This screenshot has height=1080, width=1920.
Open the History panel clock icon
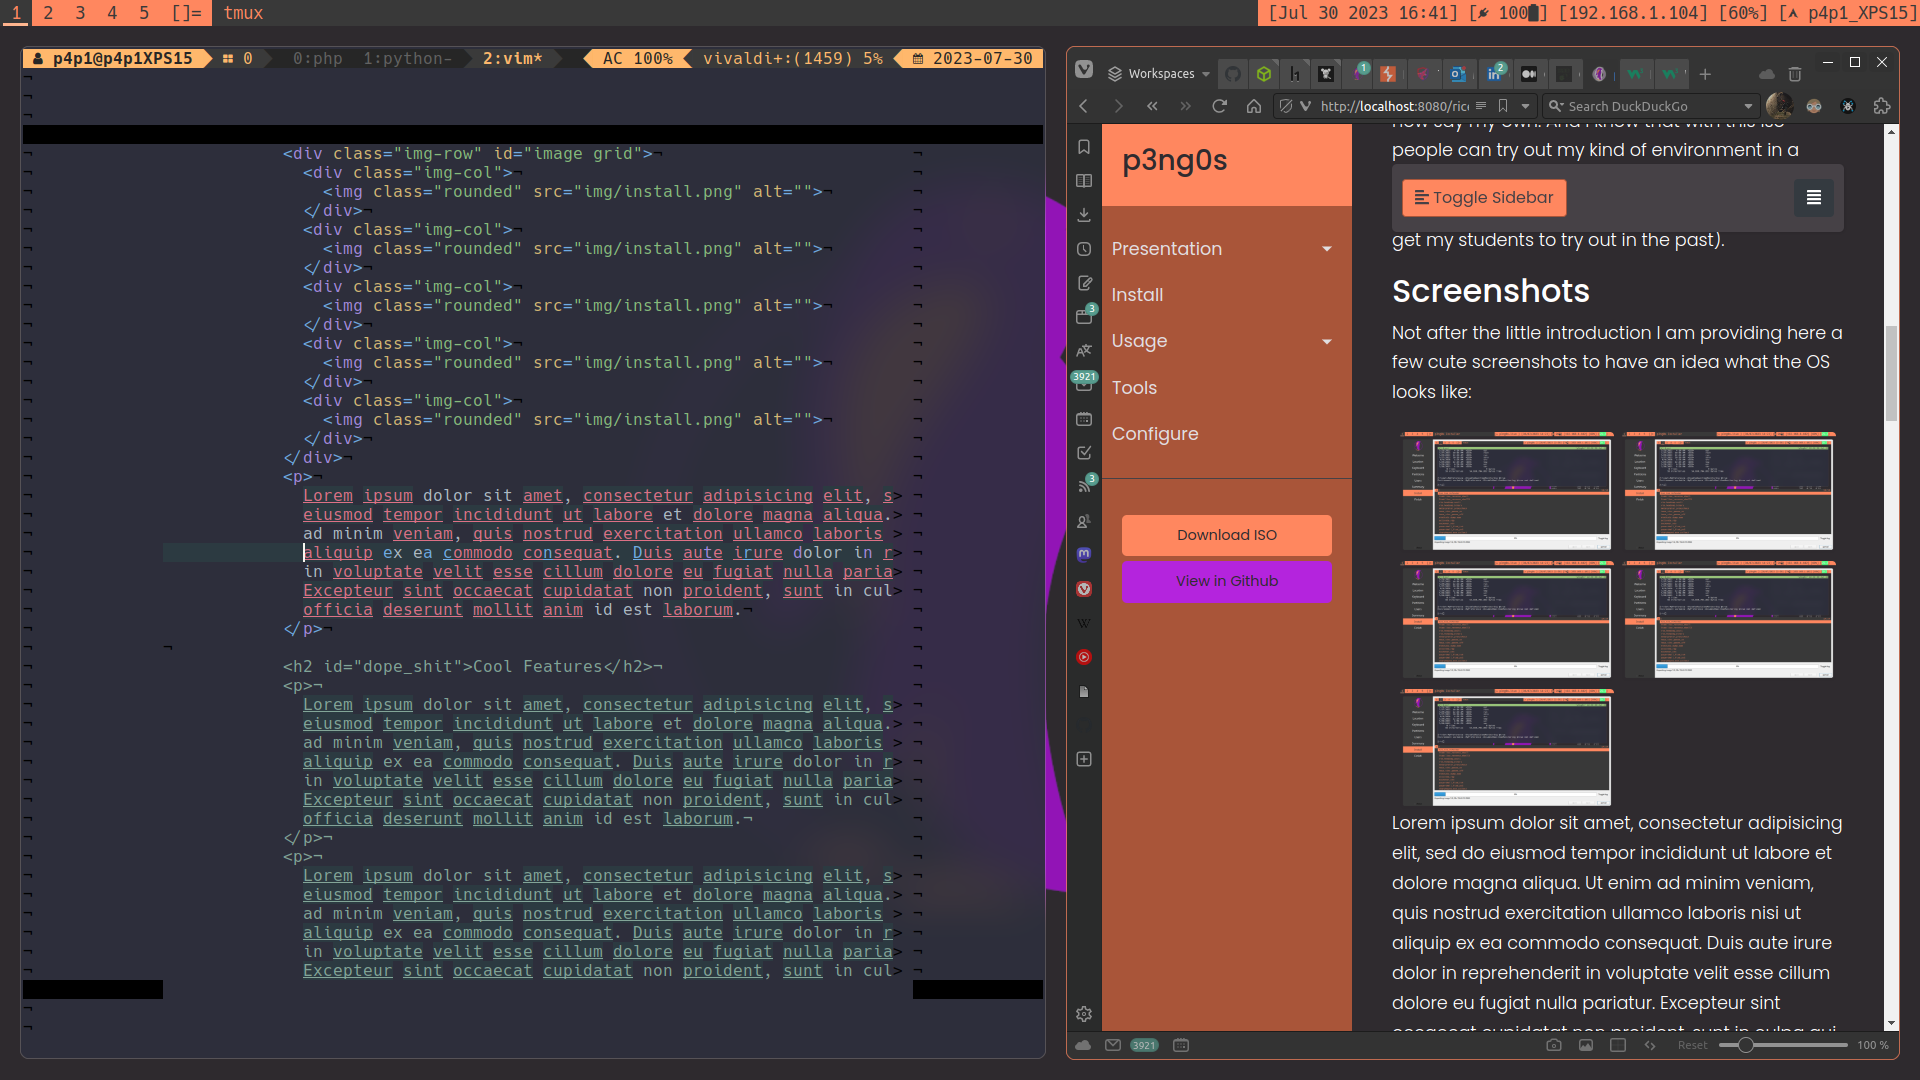1084,249
